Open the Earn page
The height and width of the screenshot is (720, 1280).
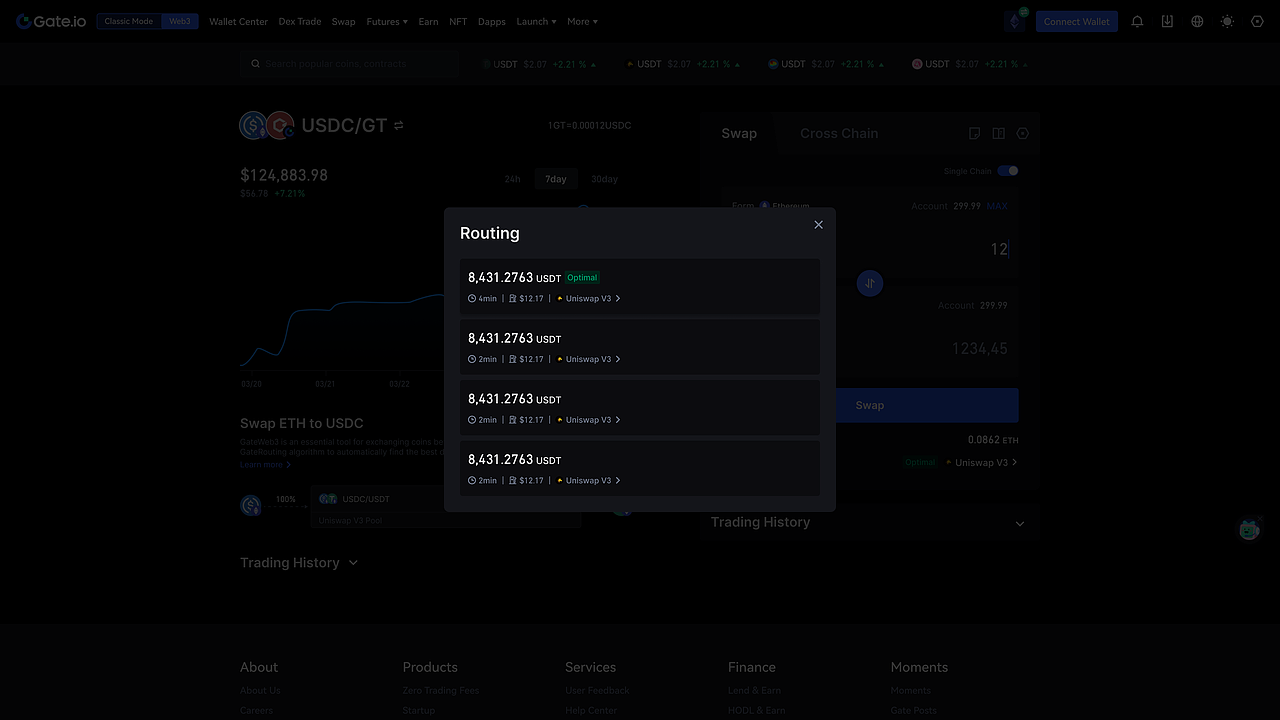pos(428,21)
